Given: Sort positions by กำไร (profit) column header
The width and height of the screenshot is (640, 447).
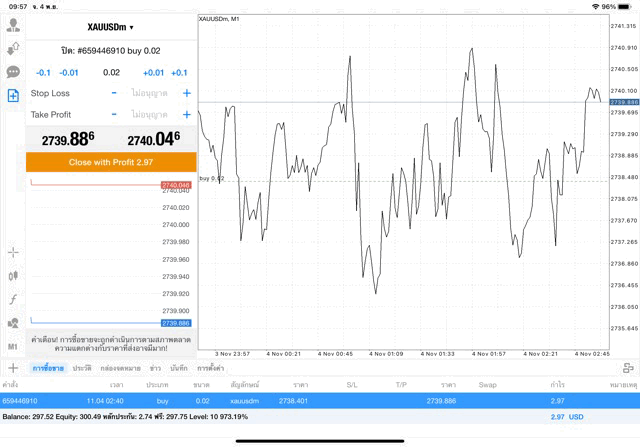Looking at the screenshot, I should pos(557,384).
